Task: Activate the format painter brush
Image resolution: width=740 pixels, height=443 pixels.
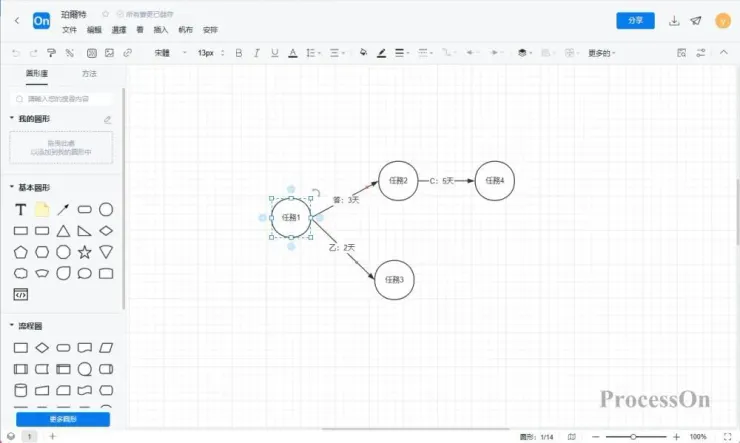Action: 51,53
